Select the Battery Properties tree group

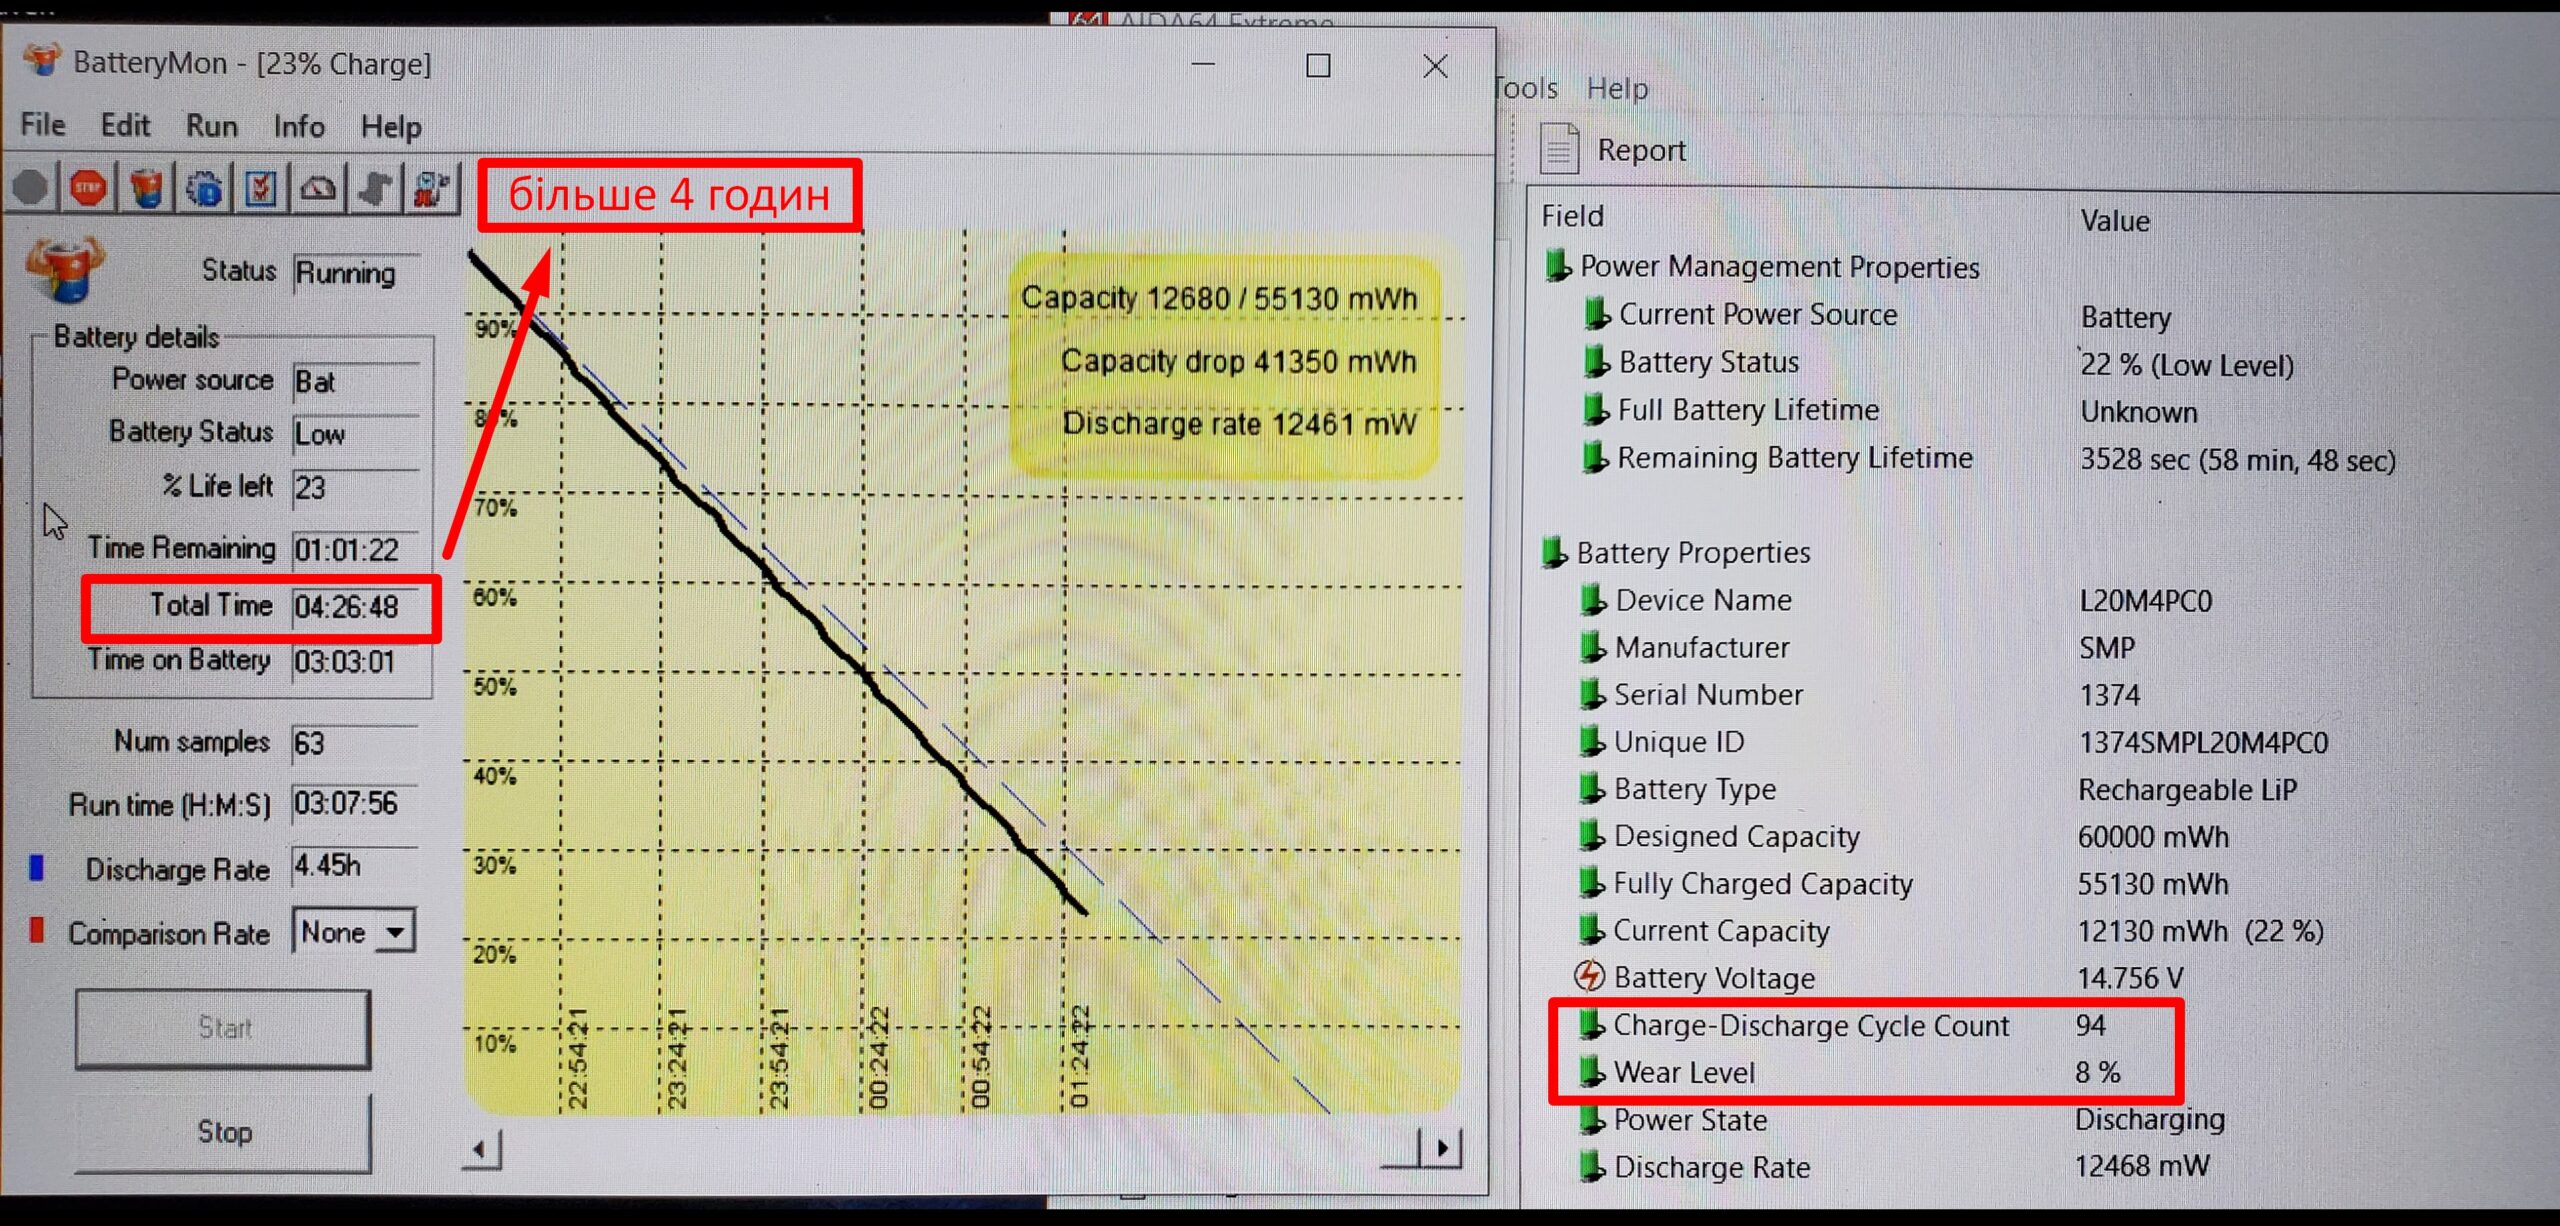(x=1692, y=552)
